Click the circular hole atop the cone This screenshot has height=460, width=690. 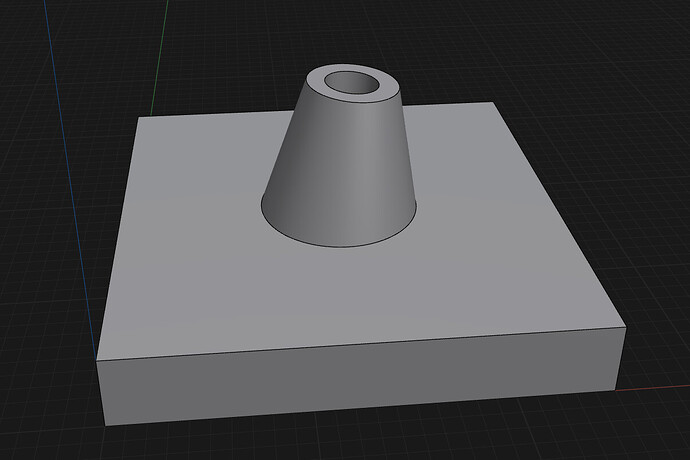click(351, 83)
